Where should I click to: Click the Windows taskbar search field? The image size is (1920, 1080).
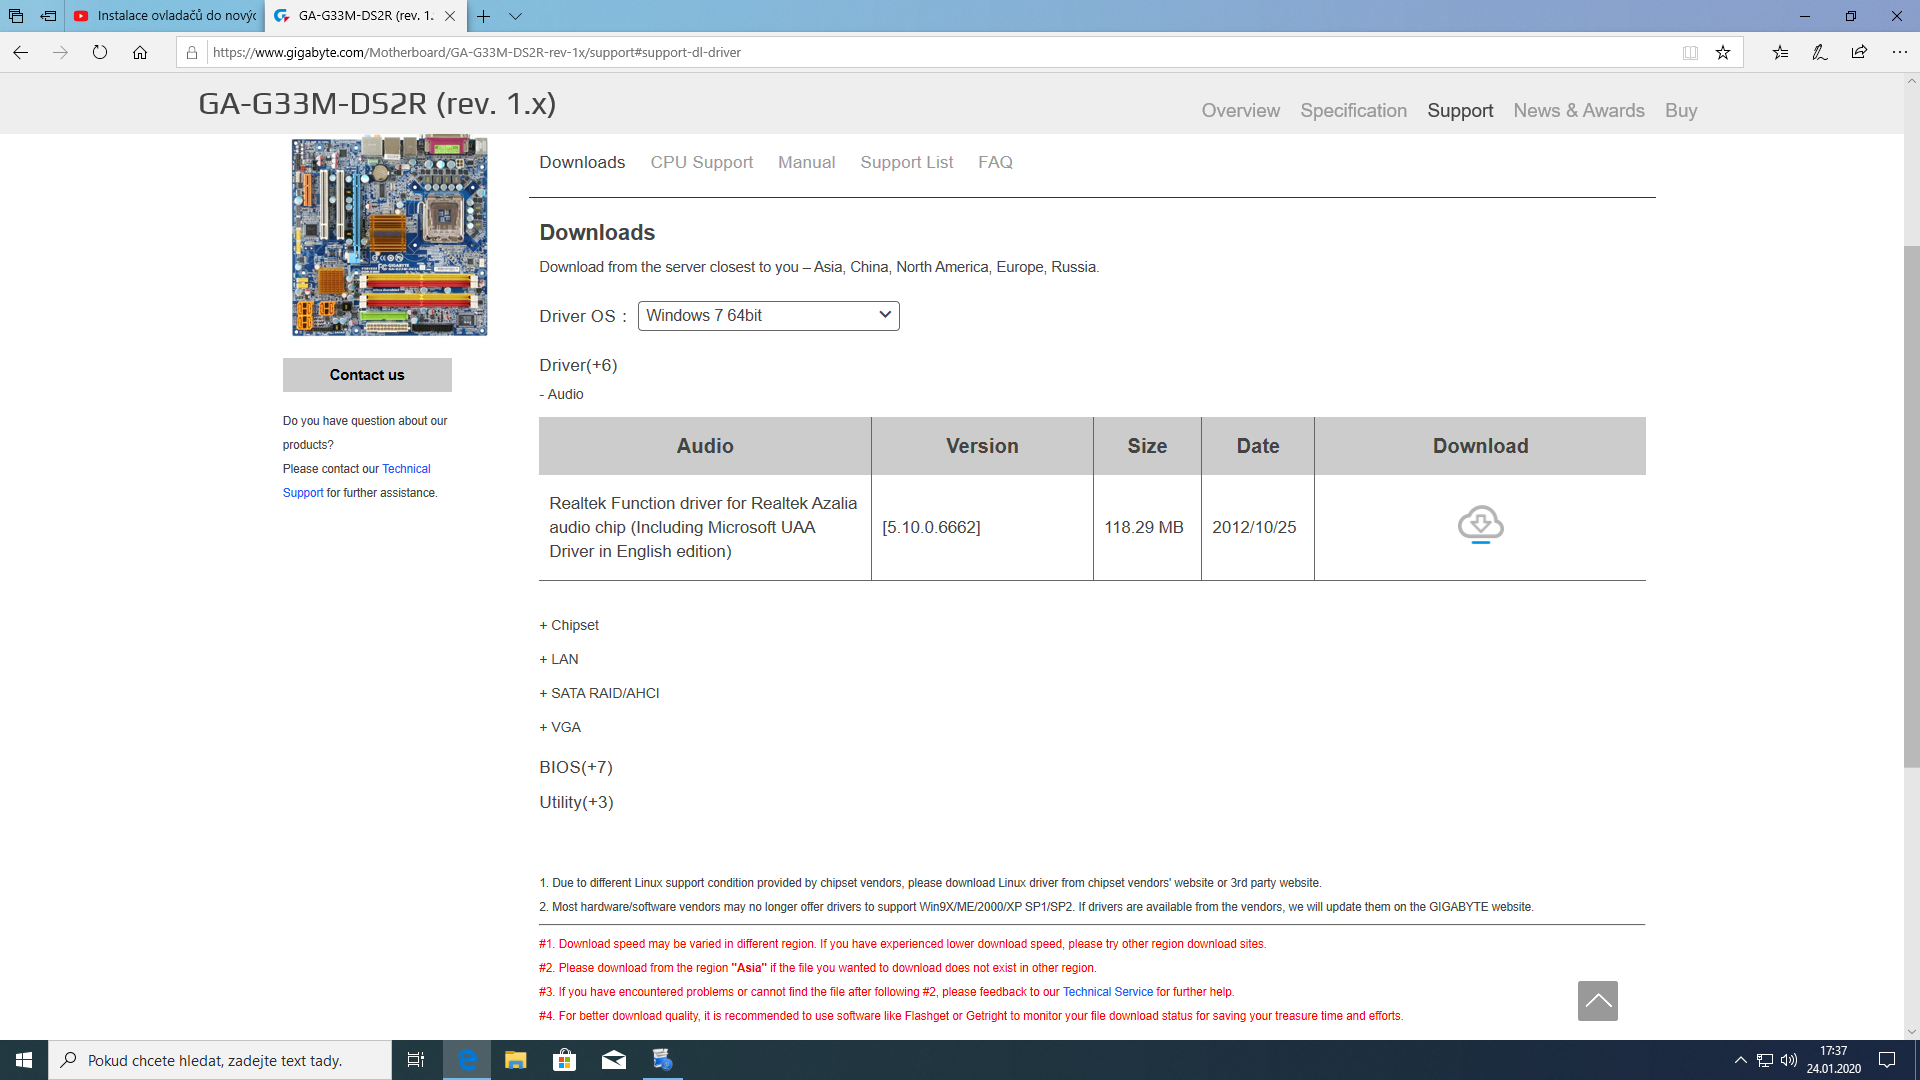[x=220, y=1060]
